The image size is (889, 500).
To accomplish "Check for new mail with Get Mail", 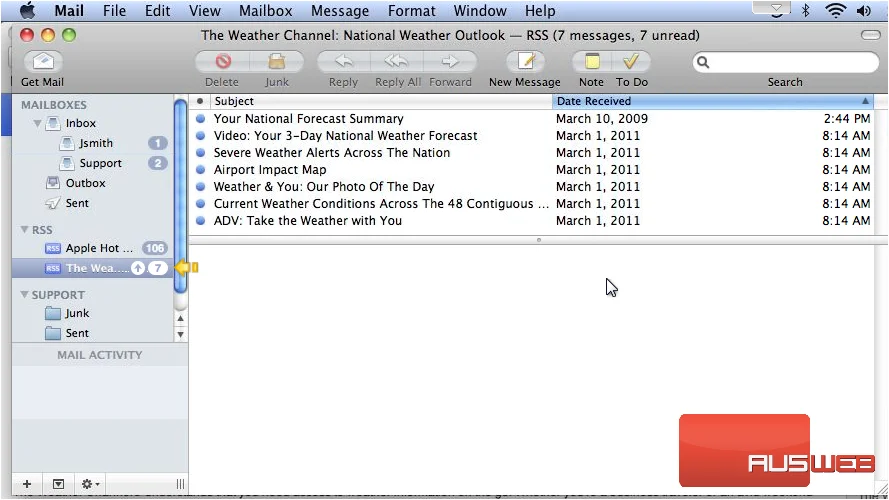I will [43, 61].
